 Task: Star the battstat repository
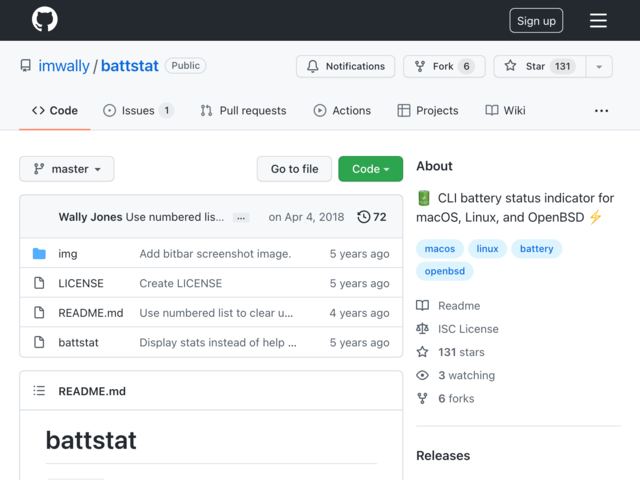[540, 66]
